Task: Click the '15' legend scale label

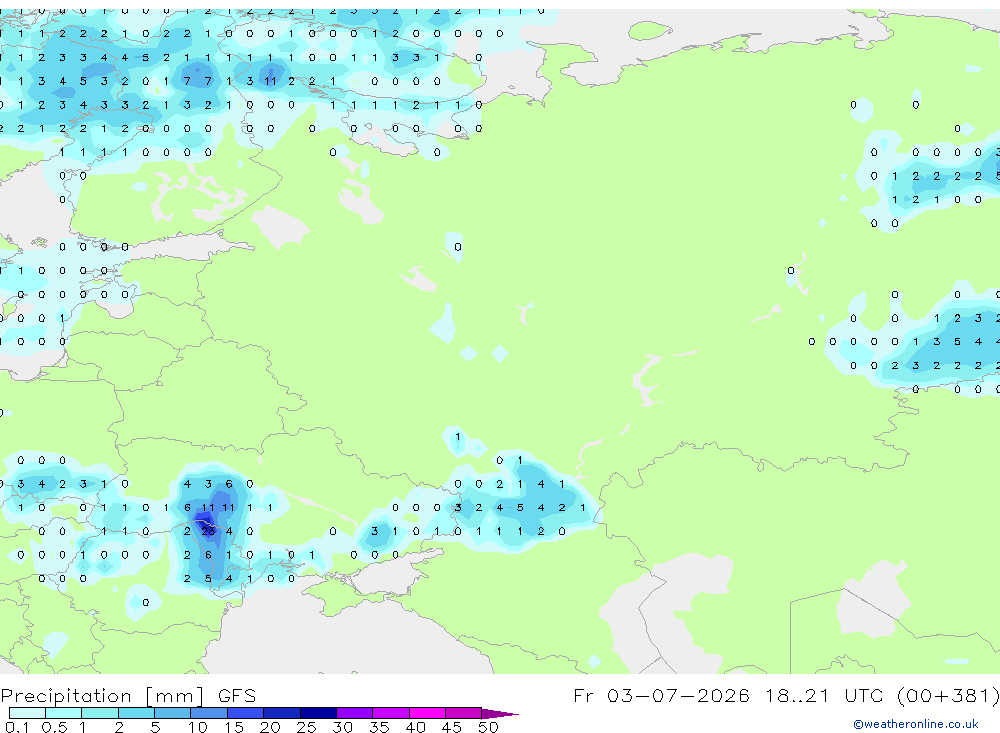Action: coord(234,727)
